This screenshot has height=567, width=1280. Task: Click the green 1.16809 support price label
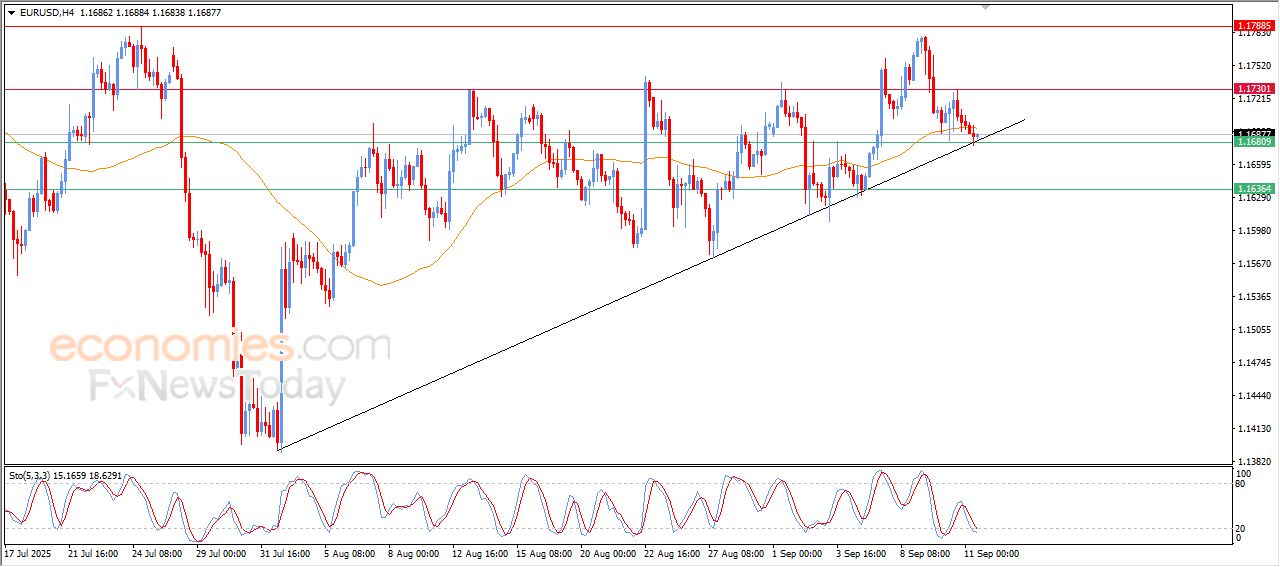[x=1254, y=142]
